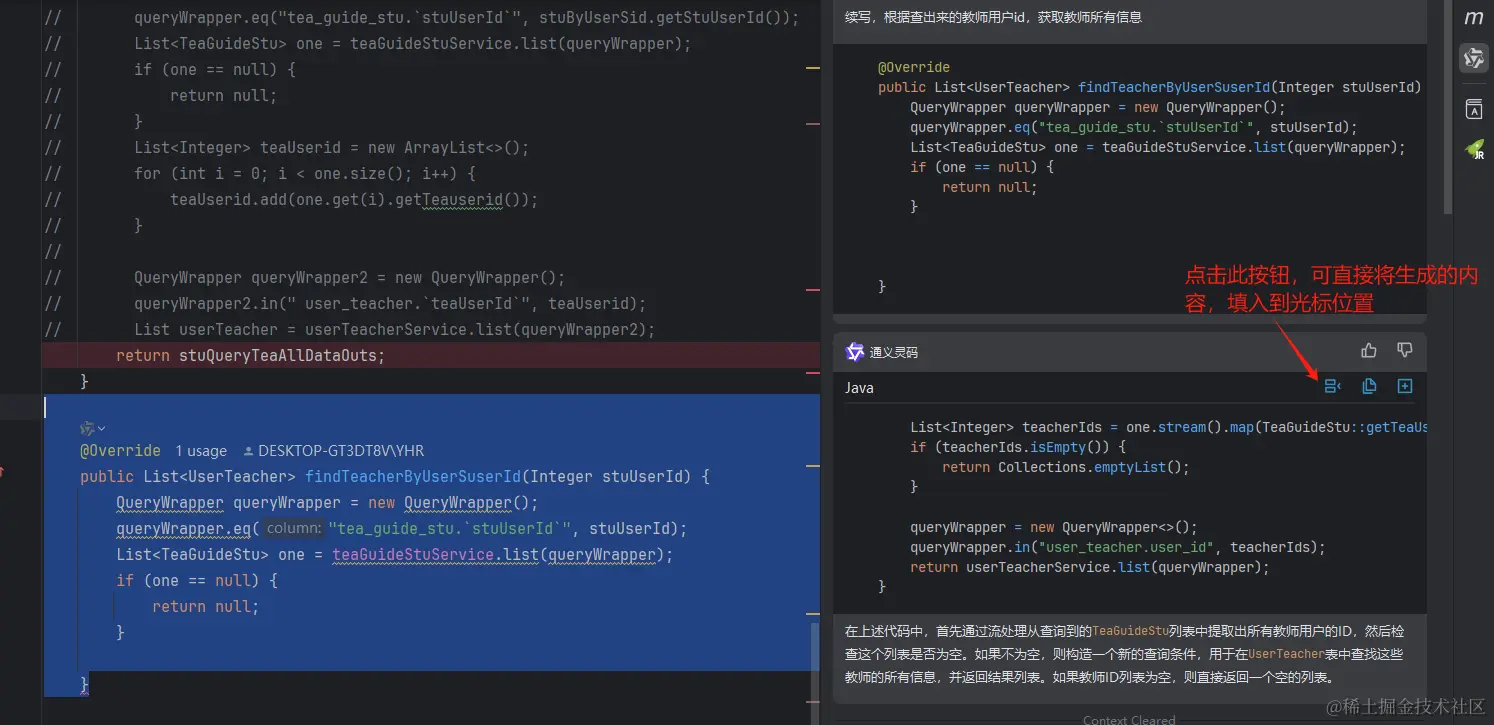Viewport: 1494px width, 725px height.
Task: Click '@Override' in the chat prompt code
Action: 914,67
